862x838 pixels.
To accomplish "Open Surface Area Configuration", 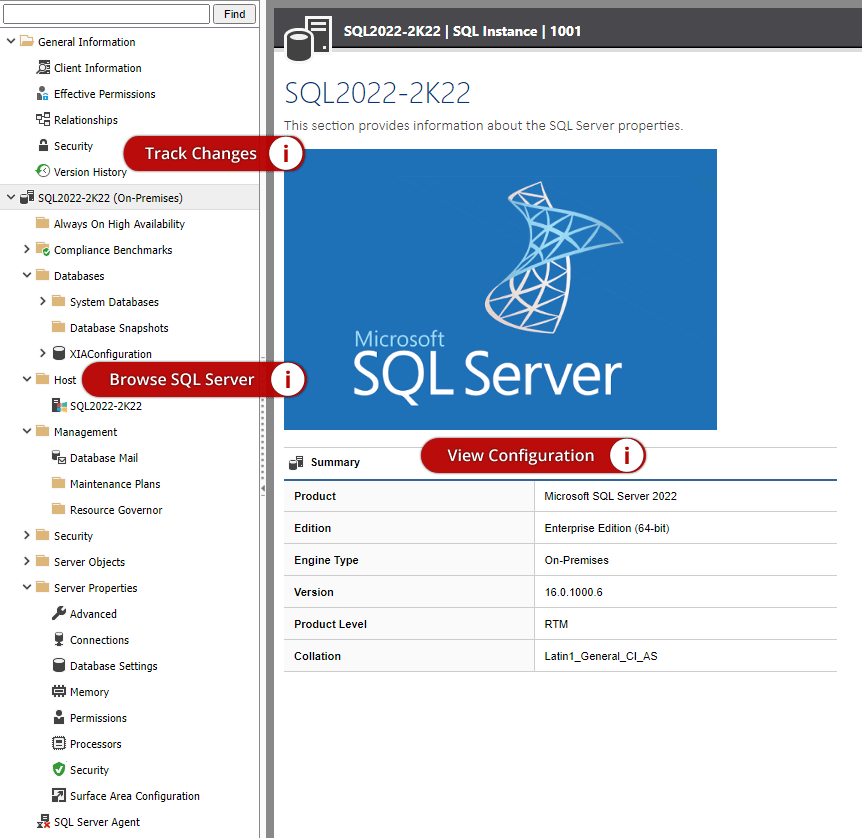I will 135,796.
